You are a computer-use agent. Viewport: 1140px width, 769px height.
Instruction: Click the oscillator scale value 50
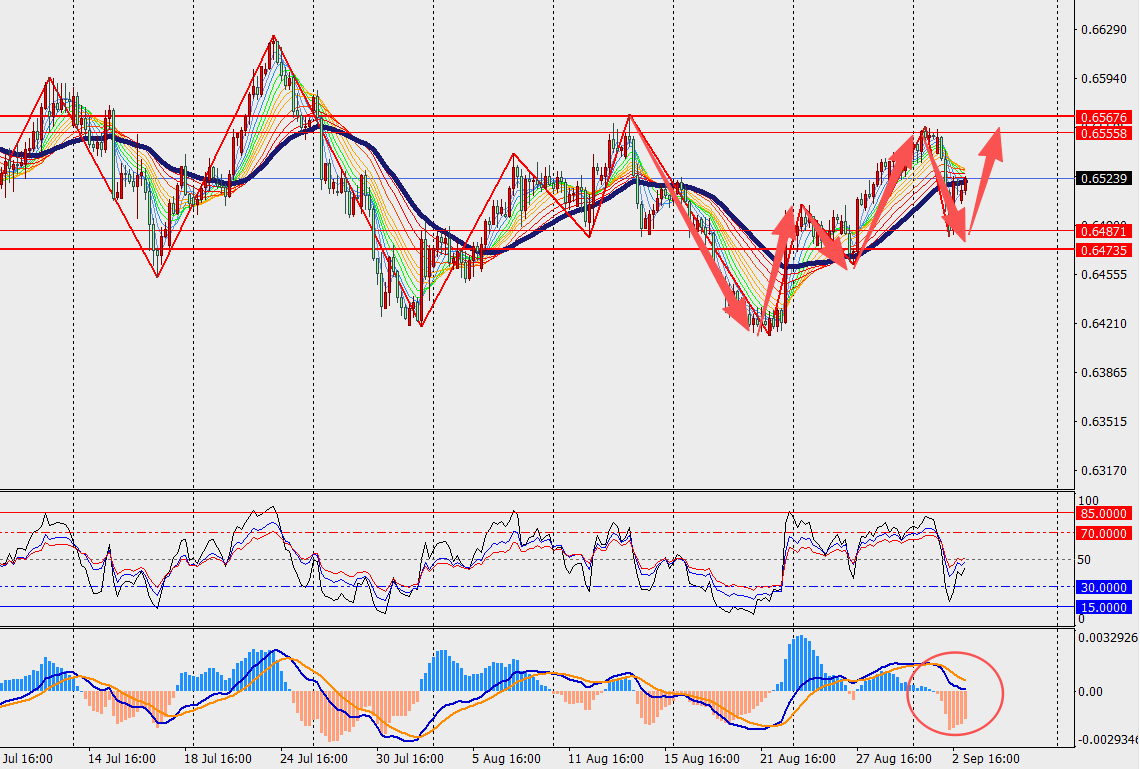(1084, 560)
